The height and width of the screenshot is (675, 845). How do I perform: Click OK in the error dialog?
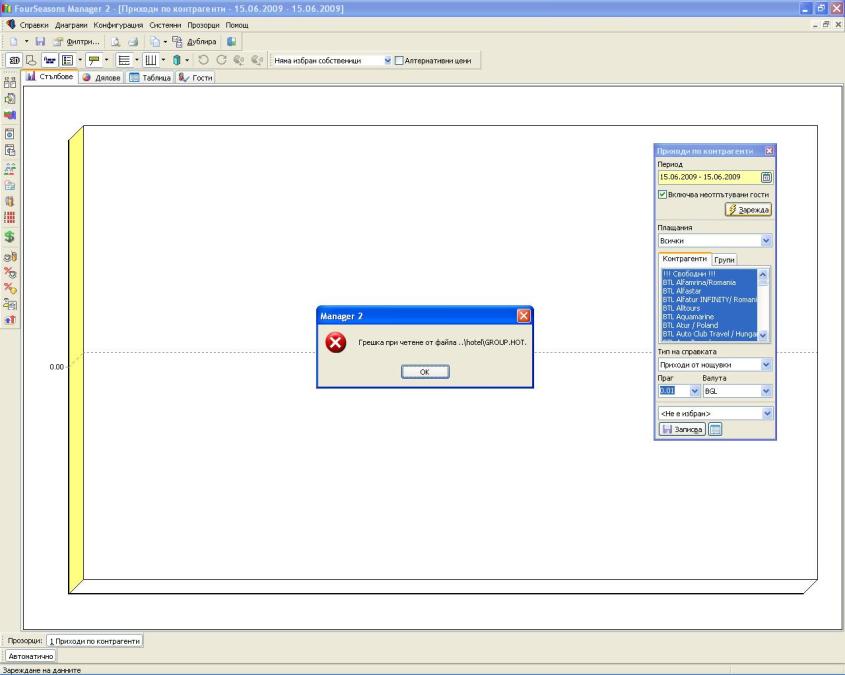click(x=424, y=371)
